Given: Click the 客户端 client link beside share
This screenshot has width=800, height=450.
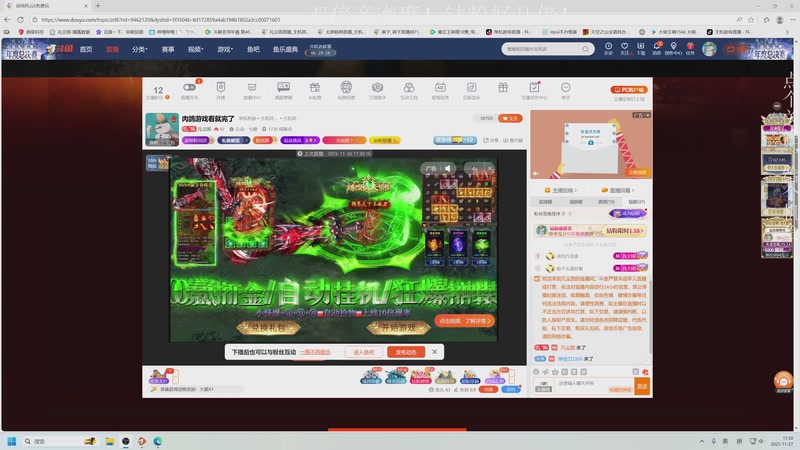Looking at the screenshot, I should [x=513, y=140].
